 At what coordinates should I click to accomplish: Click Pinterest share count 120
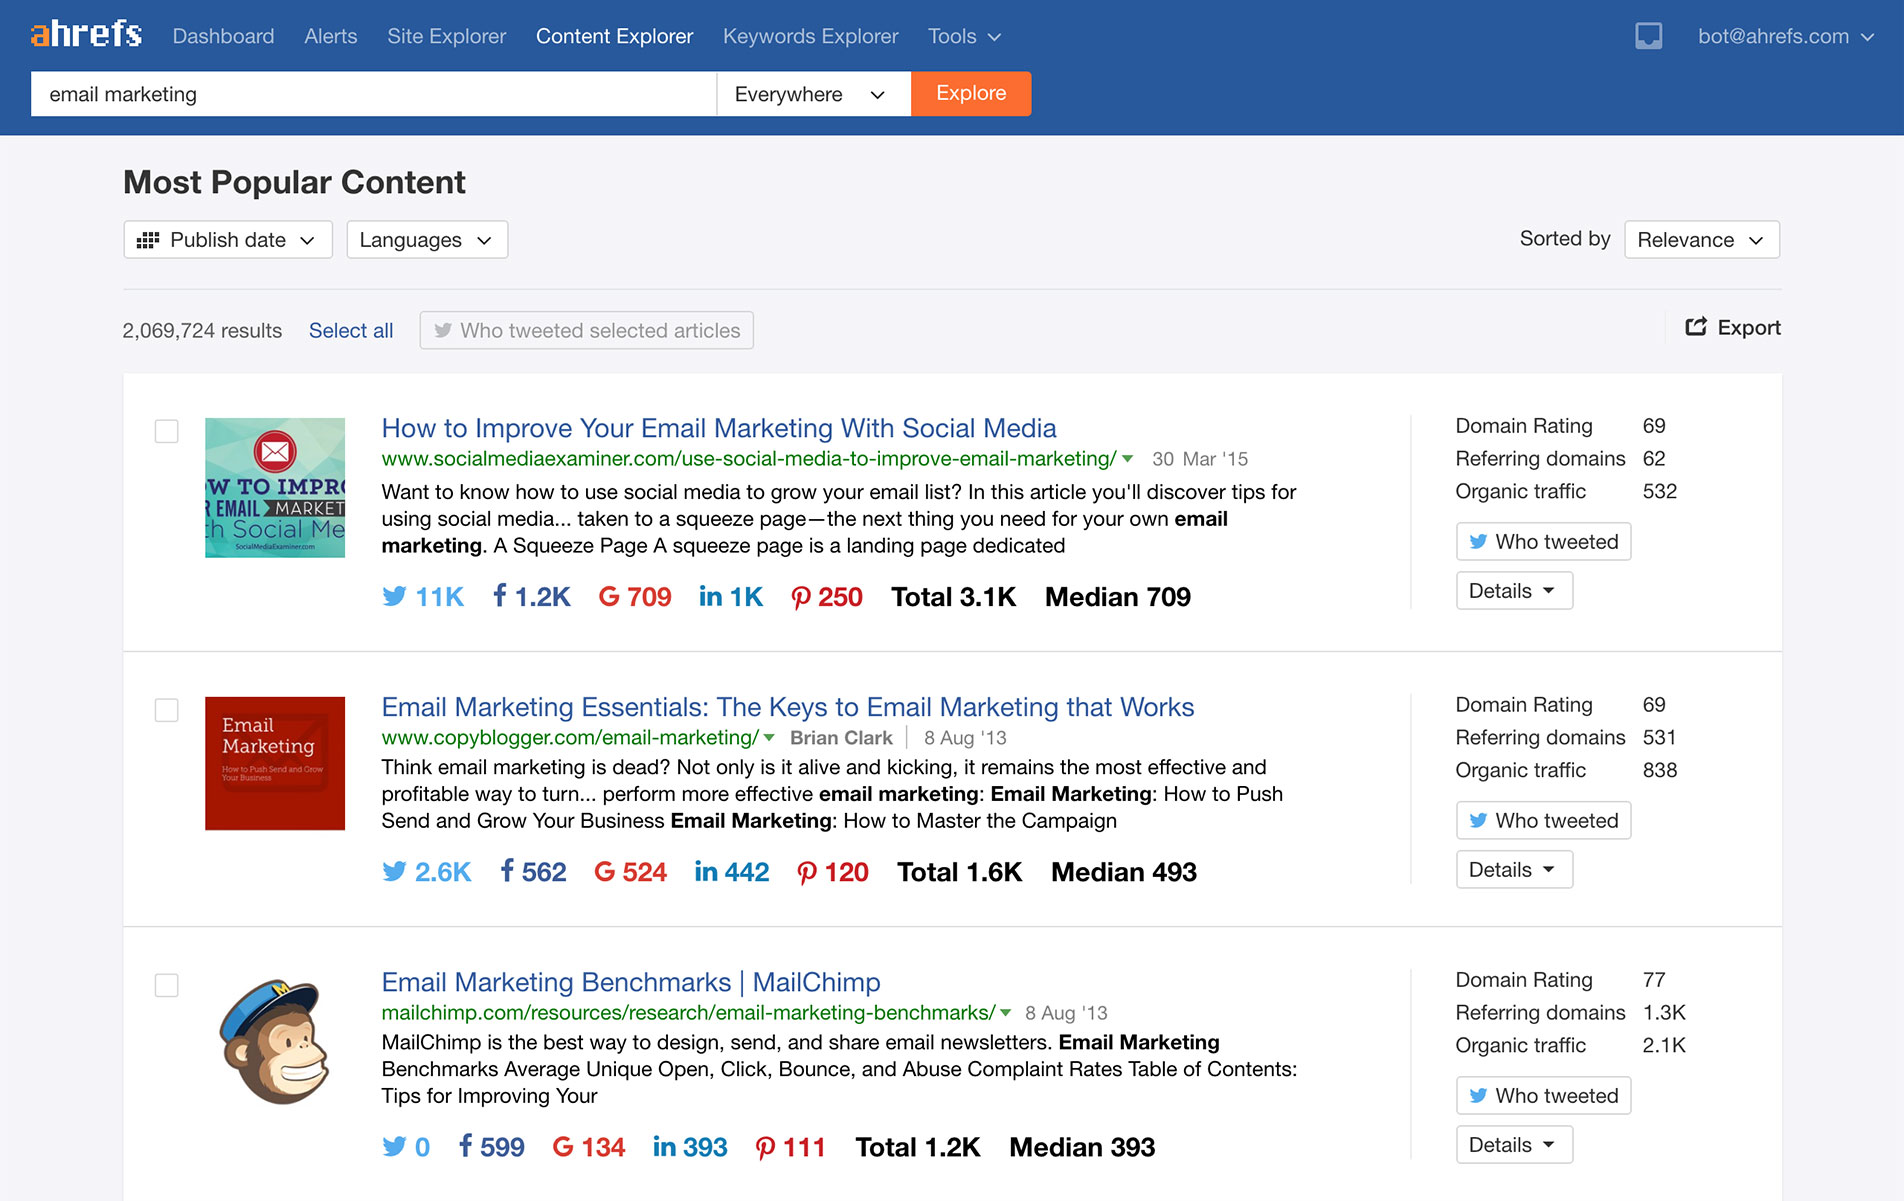(x=833, y=872)
